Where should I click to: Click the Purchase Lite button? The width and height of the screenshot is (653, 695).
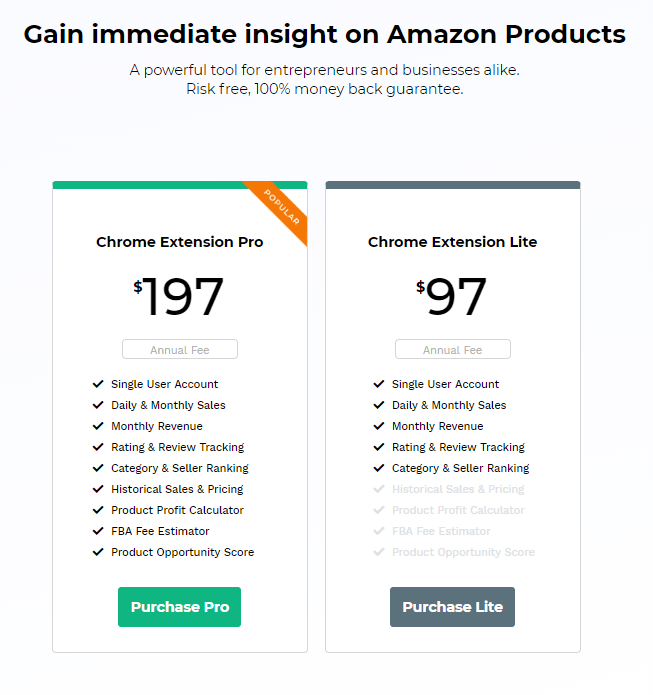pos(453,607)
